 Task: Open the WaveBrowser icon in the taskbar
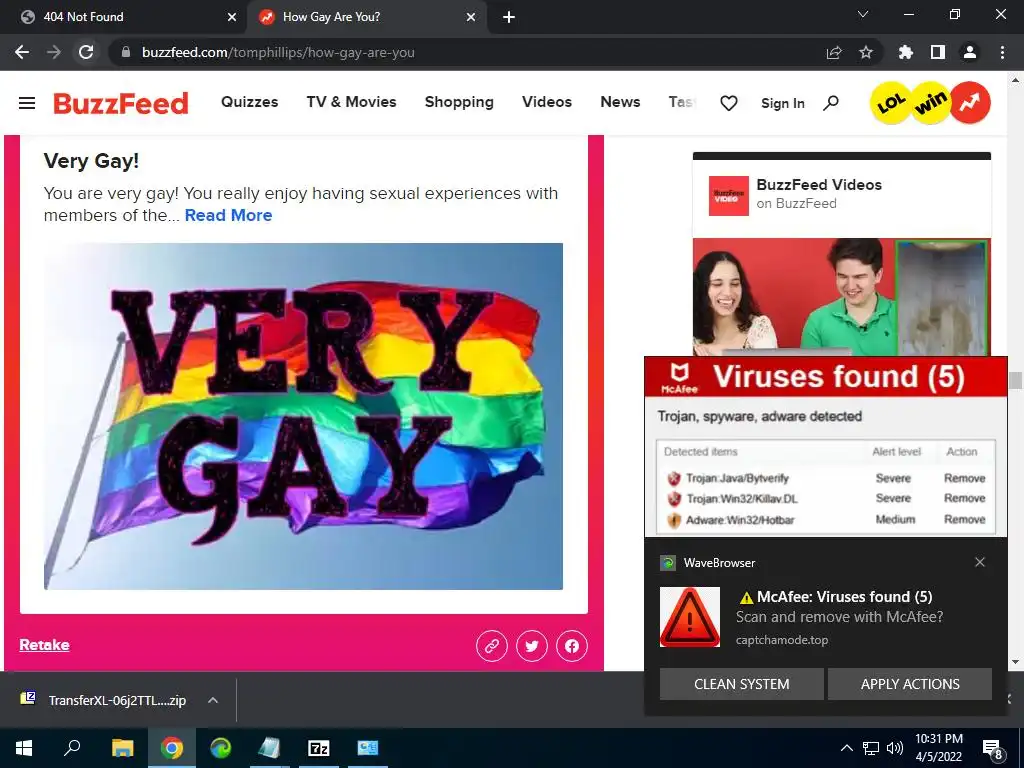(221, 748)
